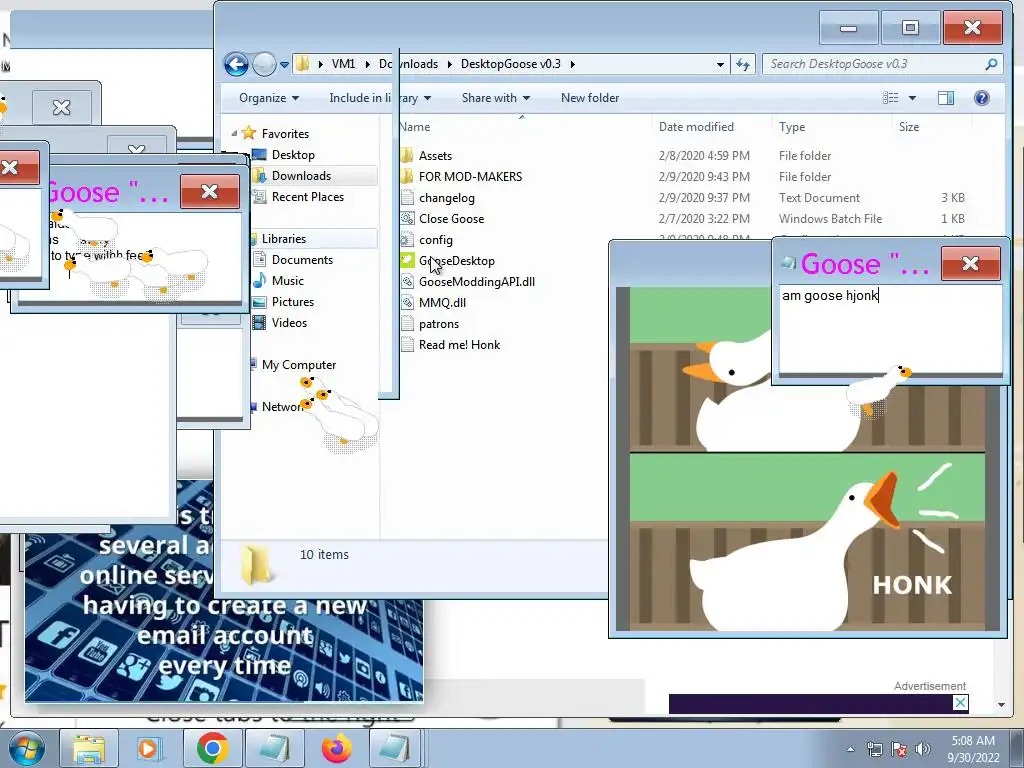Show hidden system tray icons
This screenshot has width=1024, height=768.
click(850, 749)
